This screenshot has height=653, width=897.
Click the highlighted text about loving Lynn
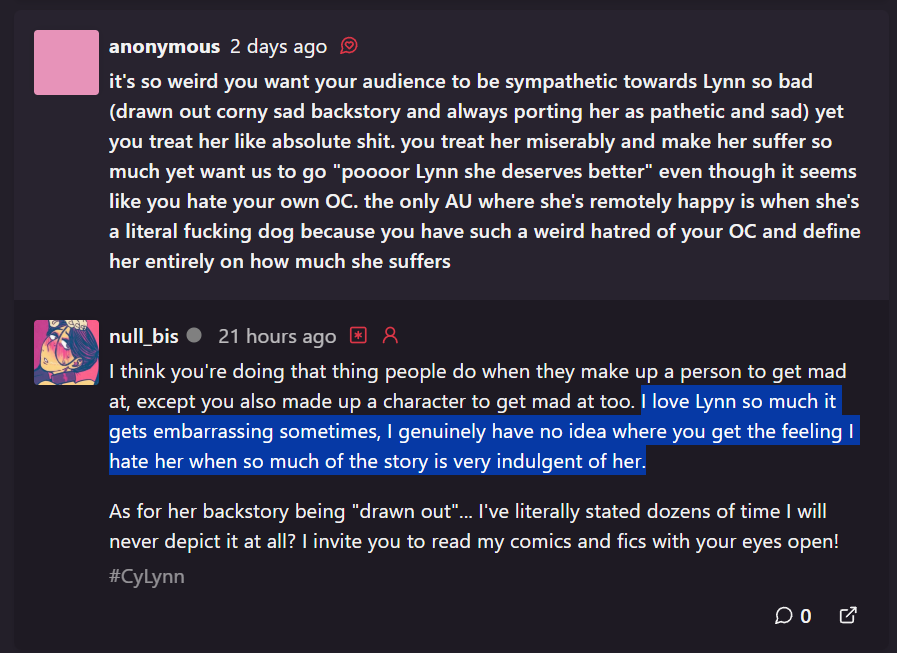[484, 431]
